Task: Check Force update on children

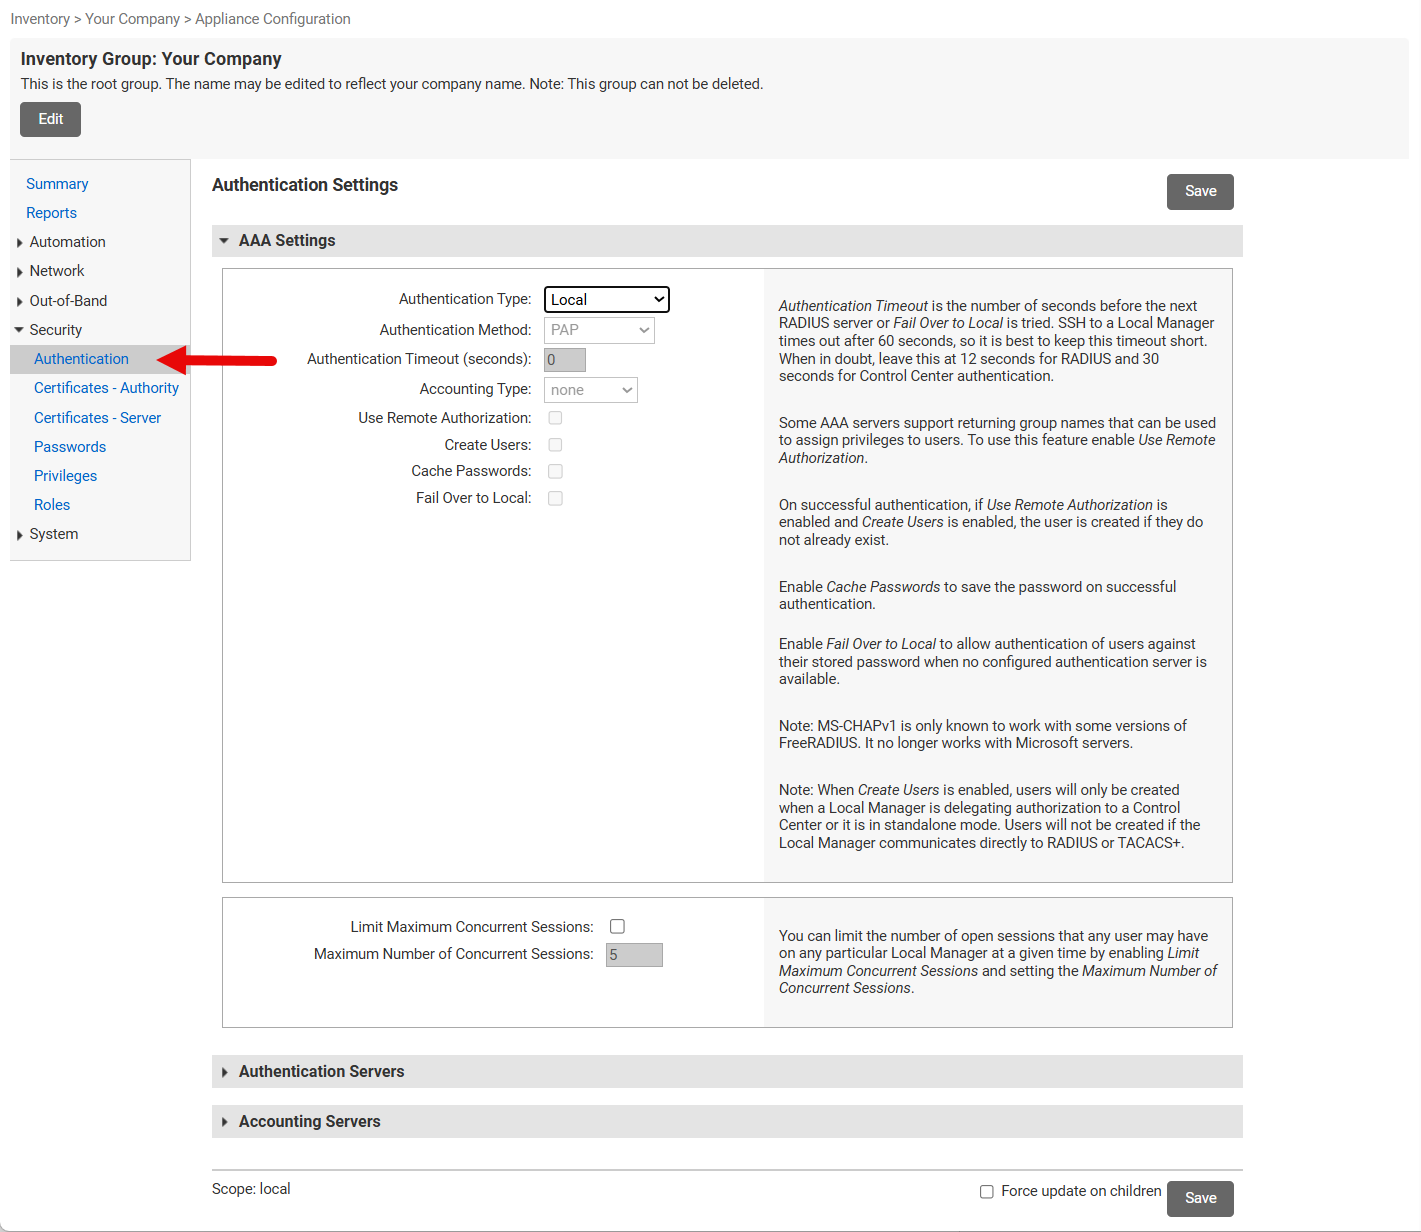Action: [987, 1192]
